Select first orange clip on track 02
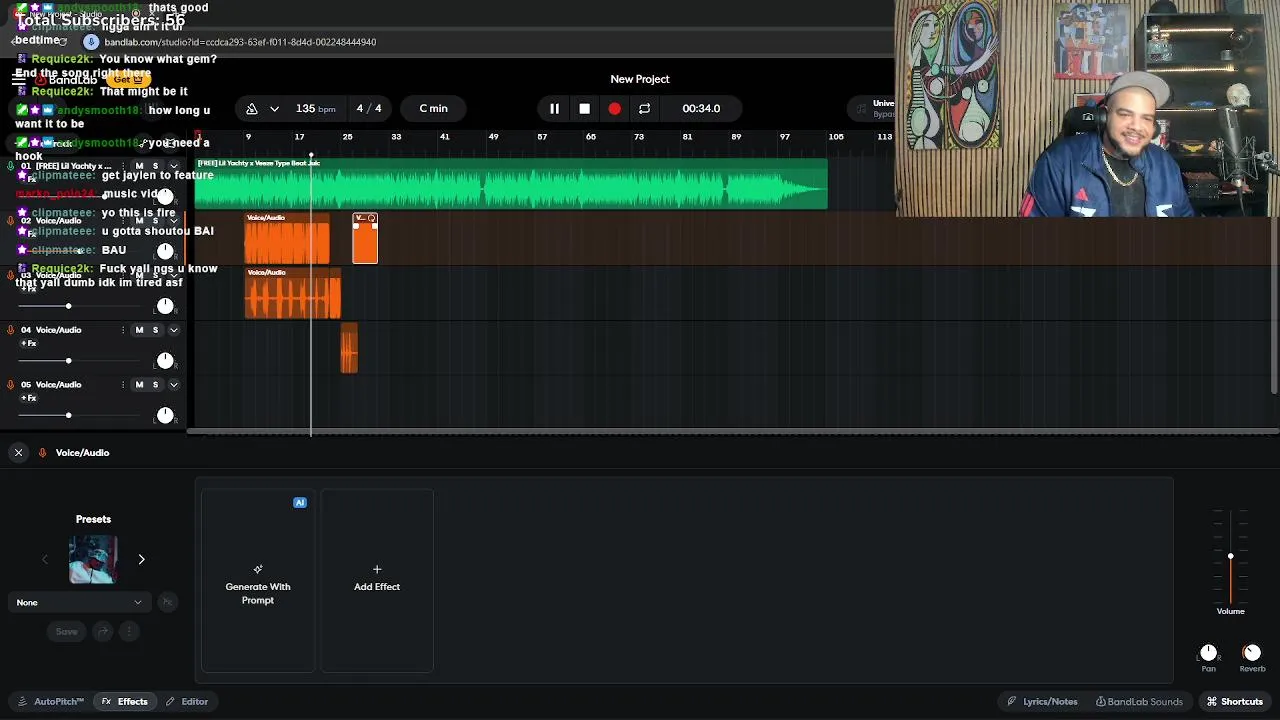Image resolution: width=1280 pixels, height=720 pixels. pyautogui.click(x=287, y=239)
